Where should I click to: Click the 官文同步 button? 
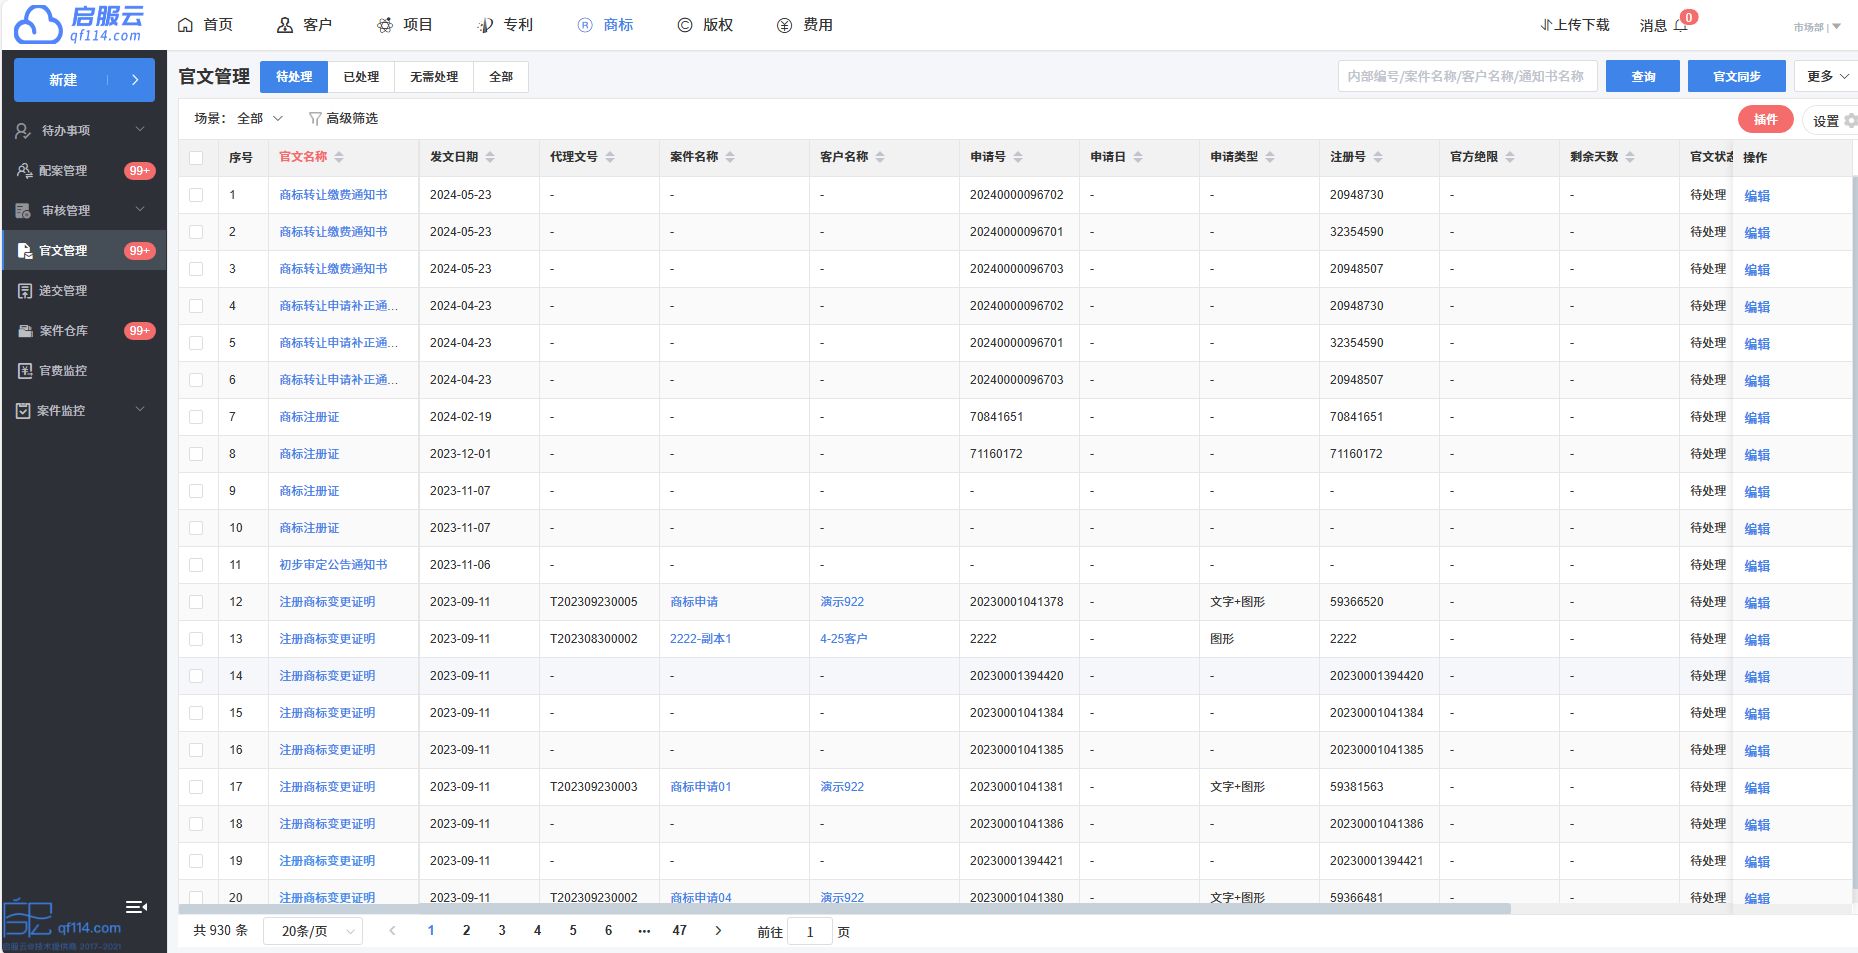tap(1737, 76)
